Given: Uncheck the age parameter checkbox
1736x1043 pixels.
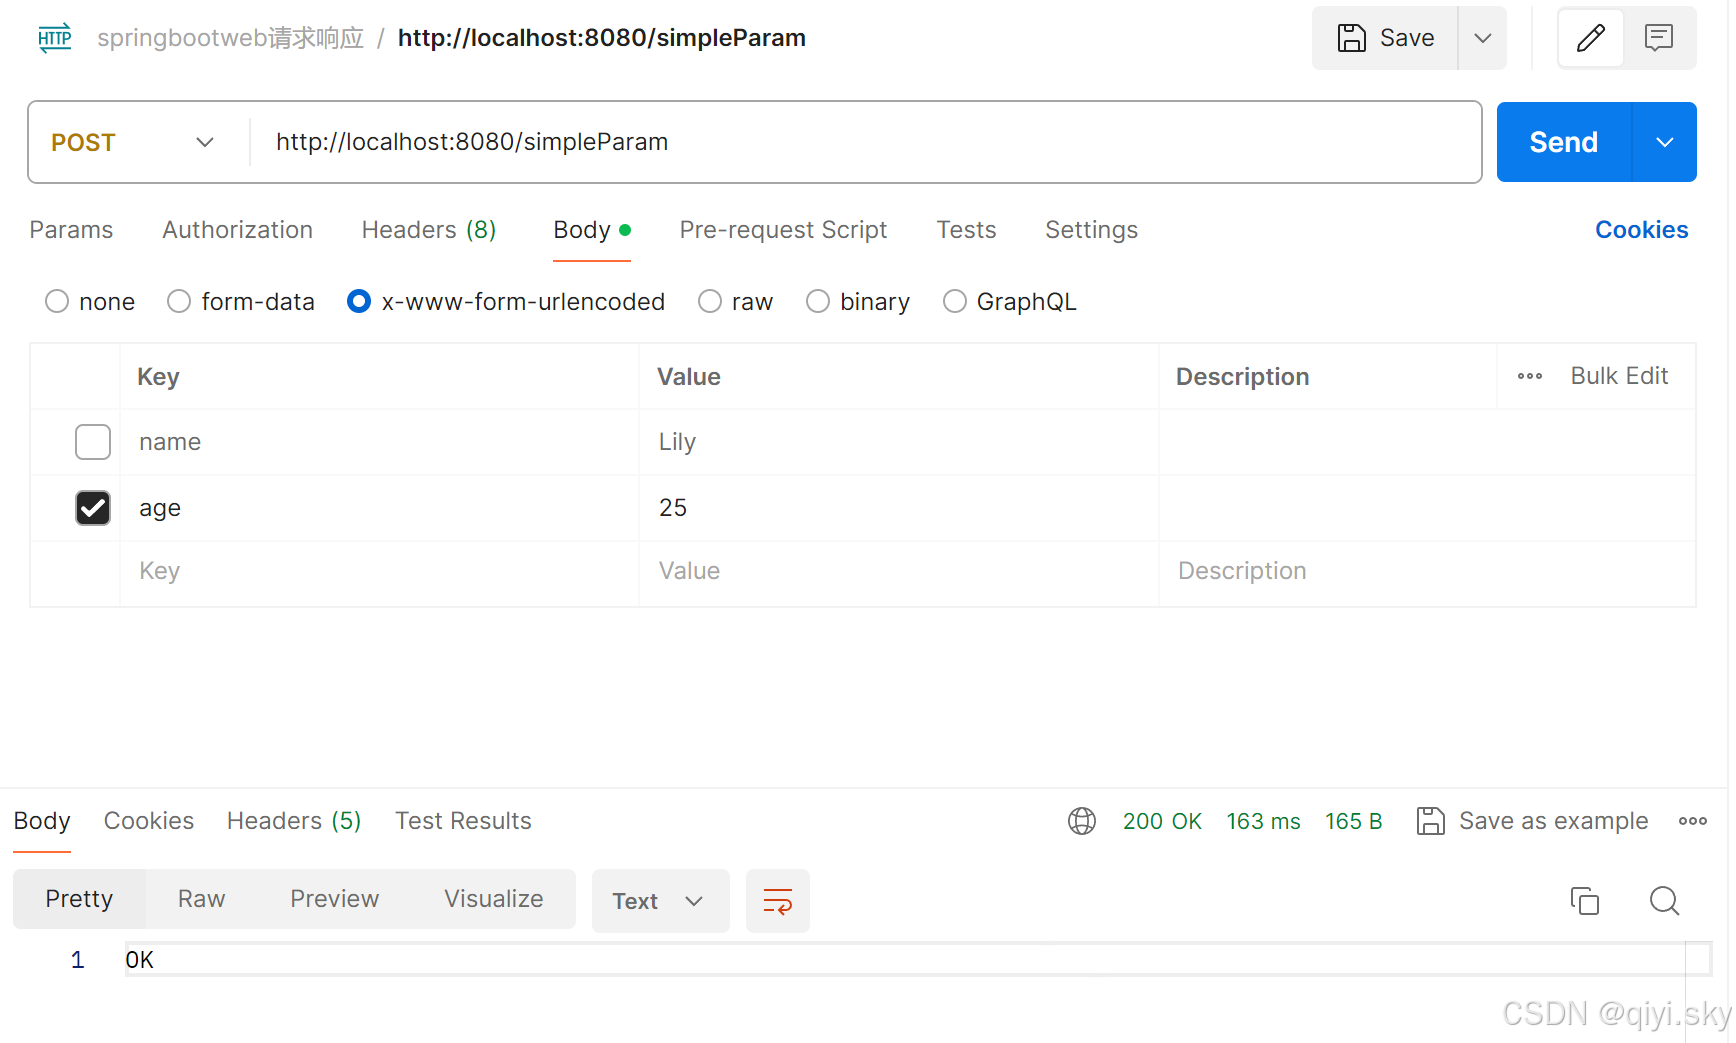Looking at the screenshot, I should pyautogui.click(x=92, y=507).
